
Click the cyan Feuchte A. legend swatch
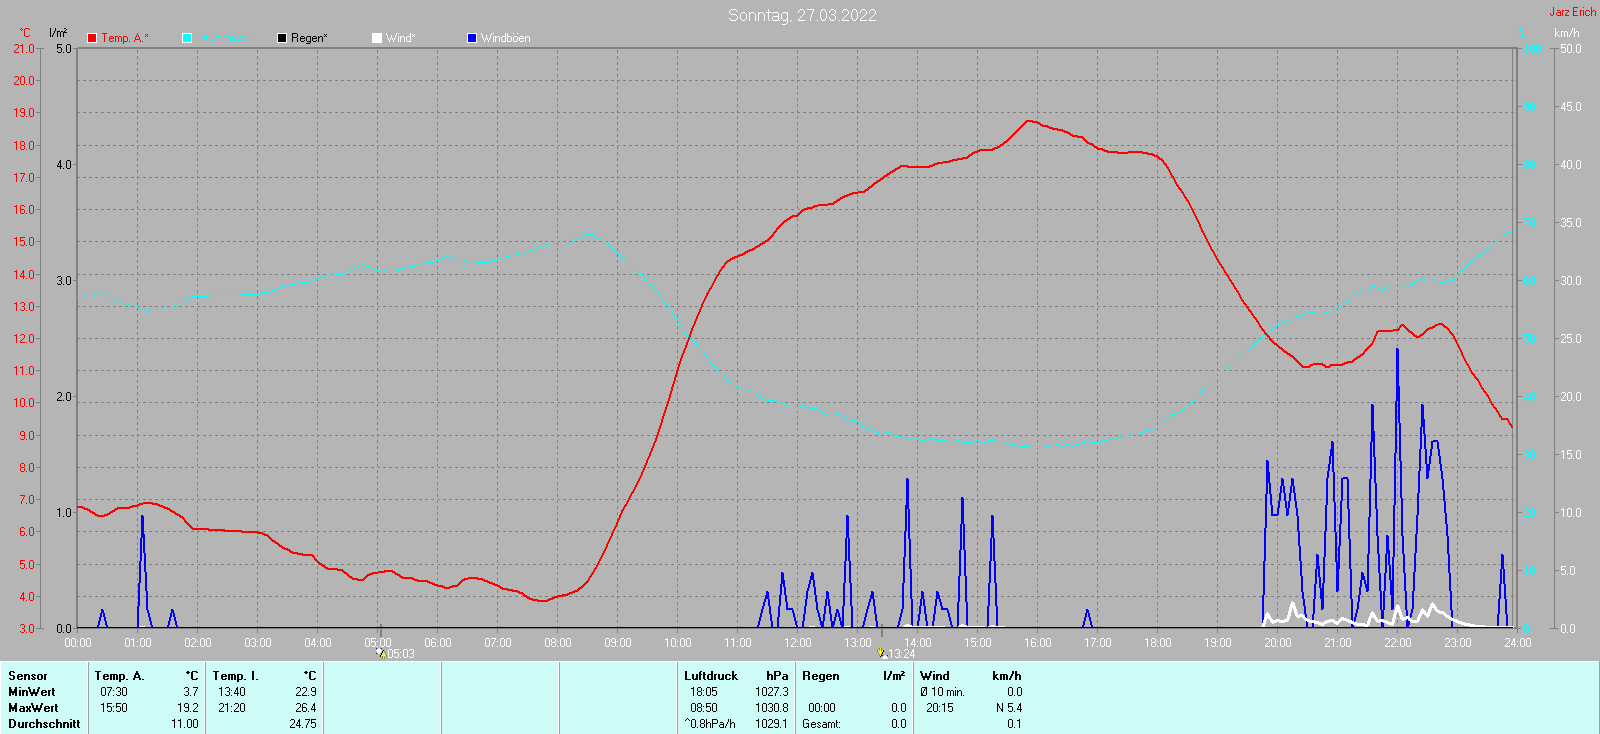187,38
